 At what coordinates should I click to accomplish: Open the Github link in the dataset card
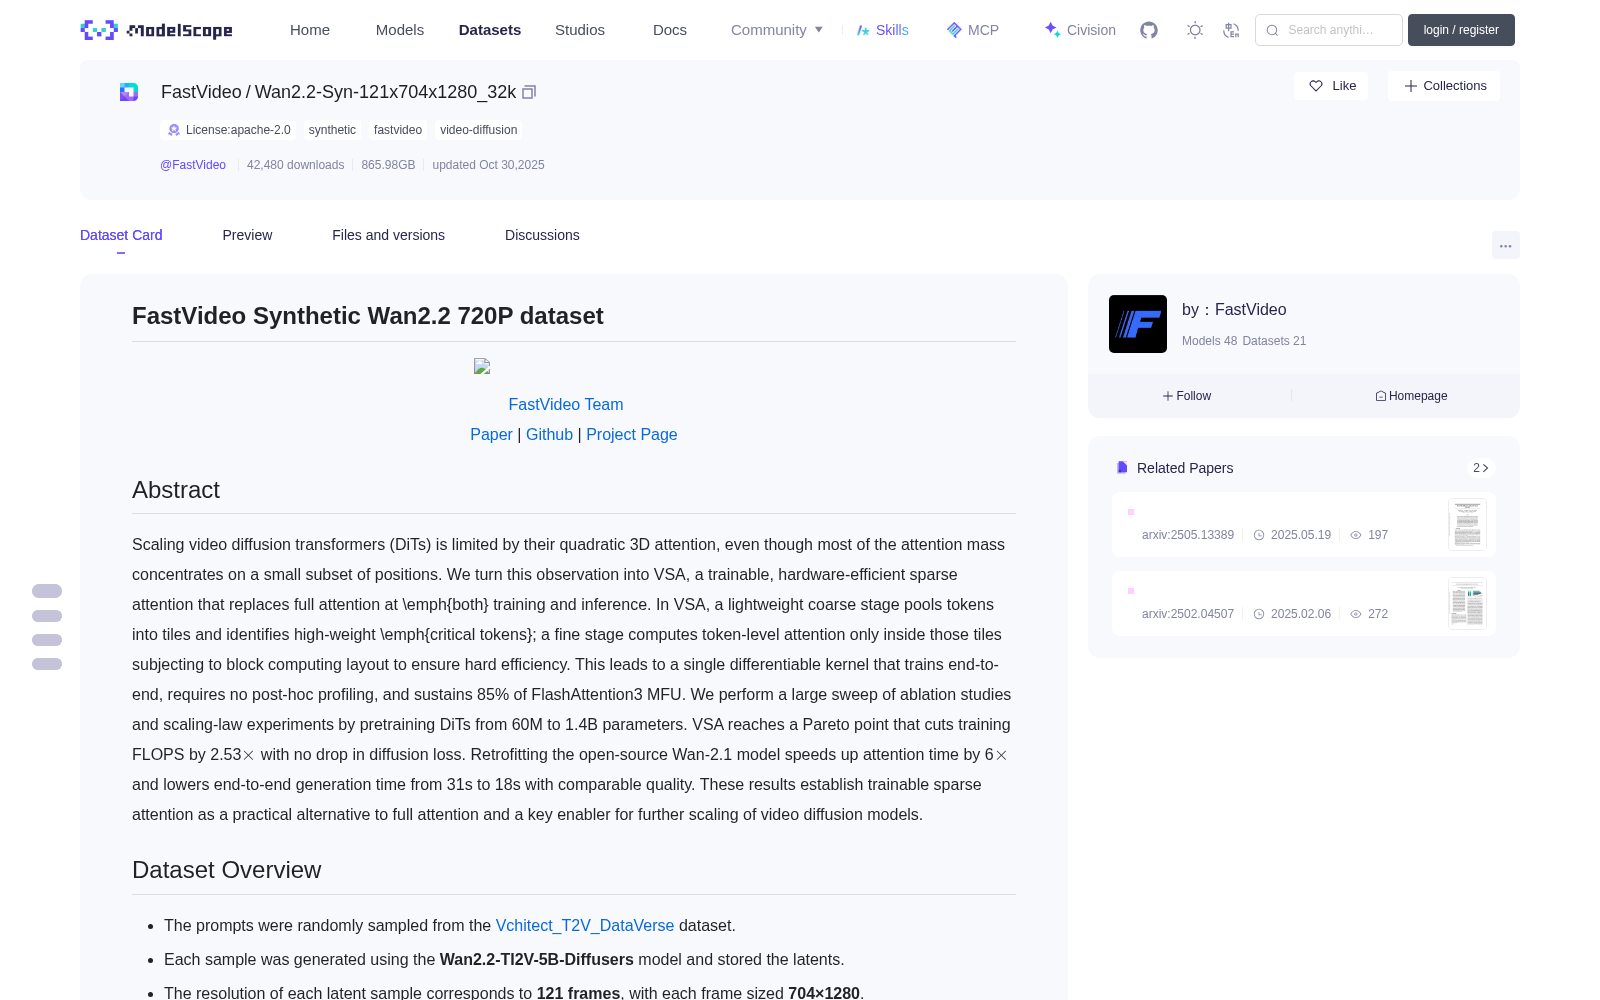tap(549, 434)
